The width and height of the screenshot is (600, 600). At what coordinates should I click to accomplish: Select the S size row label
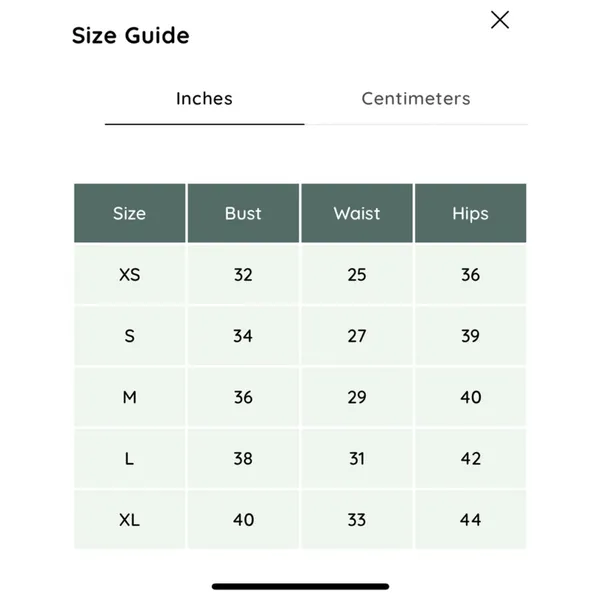click(130, 336)
